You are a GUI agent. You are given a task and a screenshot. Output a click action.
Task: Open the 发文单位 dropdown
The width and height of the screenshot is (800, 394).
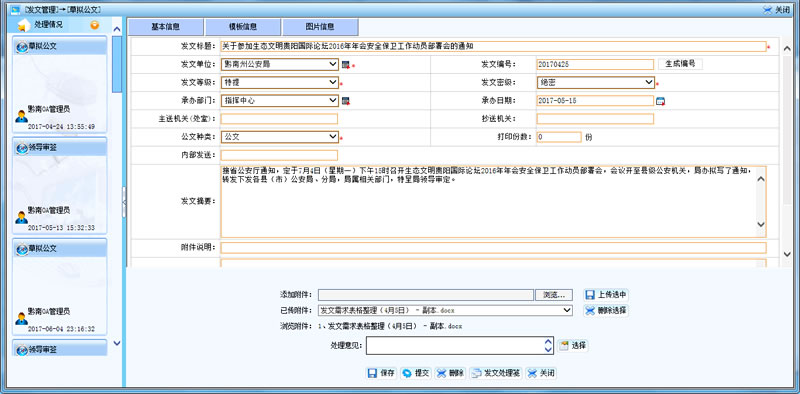click(x=280, y=64)
